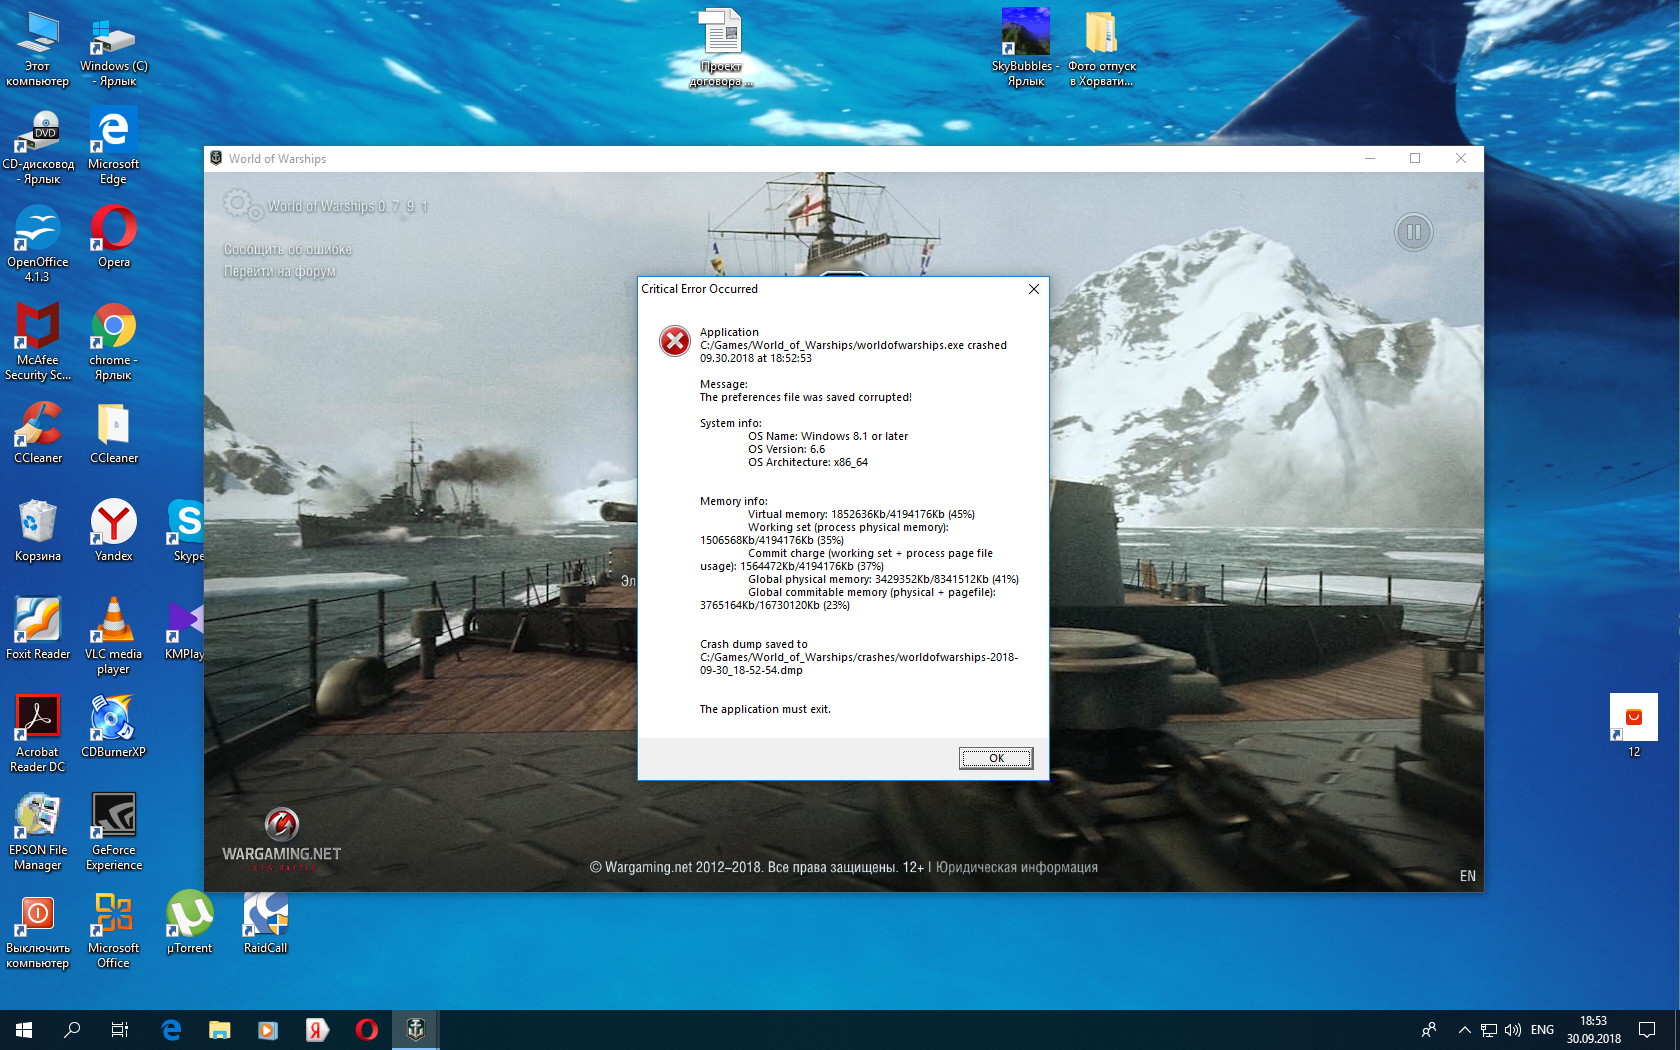The width and height of the screenshot is (1680, 1050).
Task: Open desktop shortcut labeled 12
Action: (x=1634, y=727)
